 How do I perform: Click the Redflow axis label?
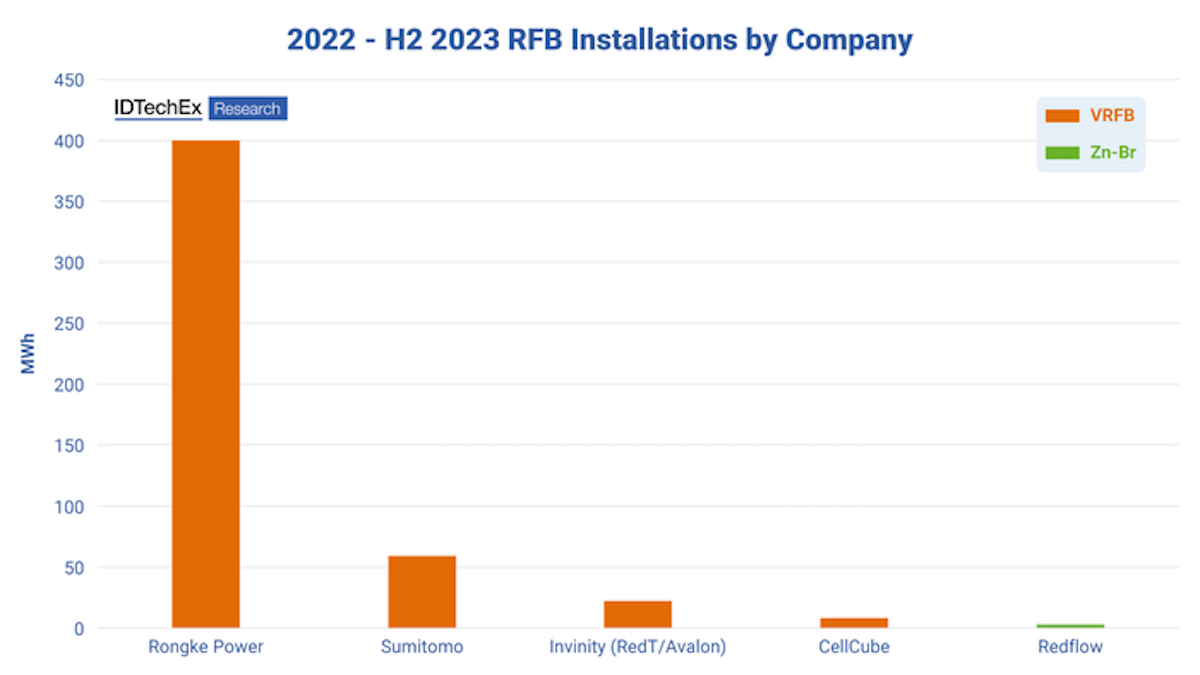[x=1070, y=647]
